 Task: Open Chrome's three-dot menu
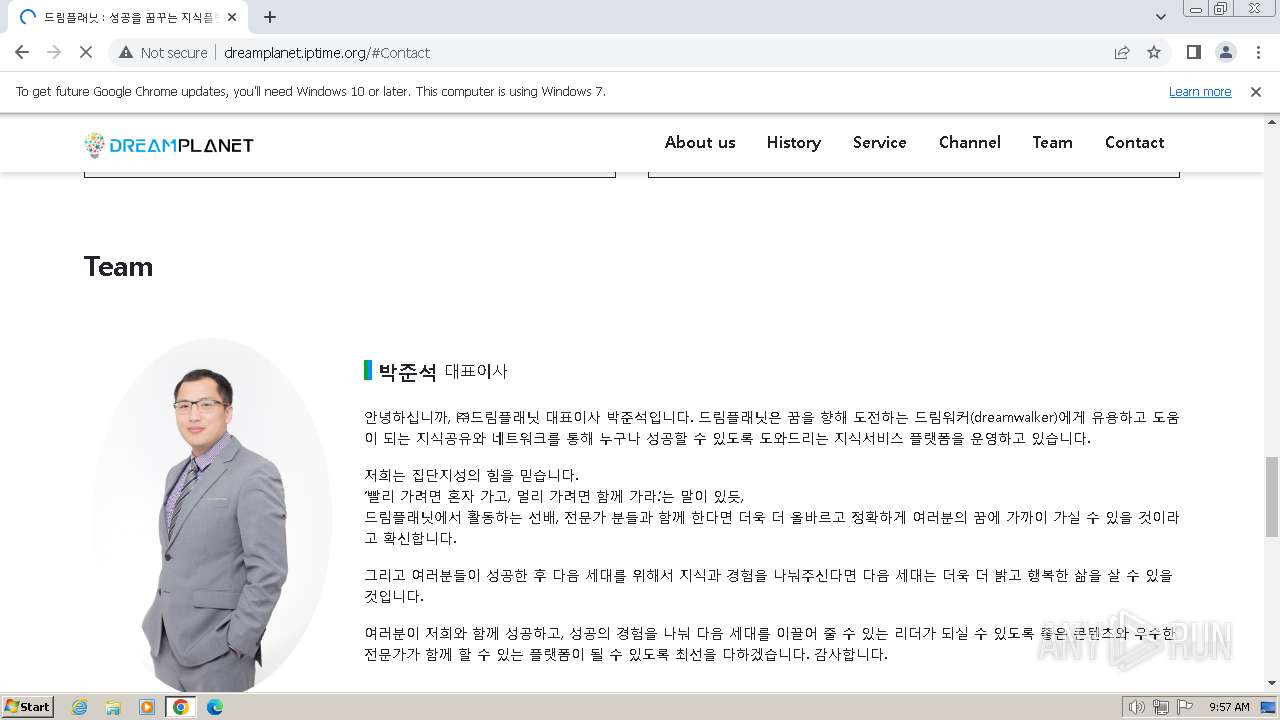(x=1258, y=52)
